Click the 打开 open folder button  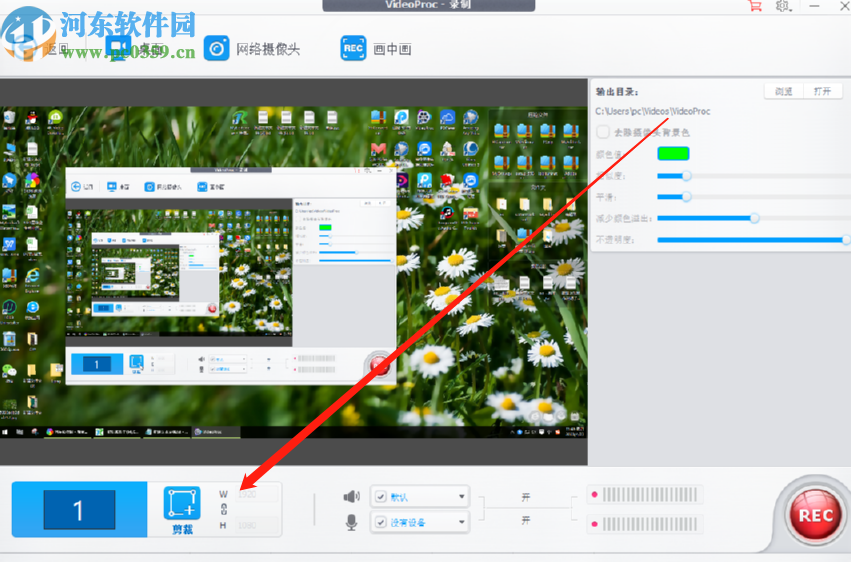(x=822, y=91)
